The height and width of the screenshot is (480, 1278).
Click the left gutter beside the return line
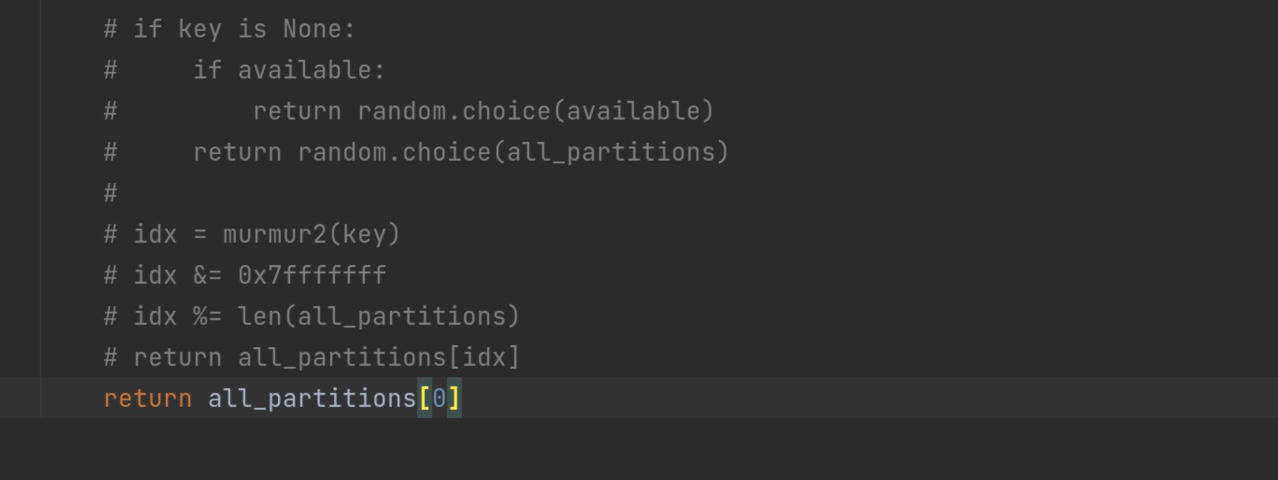tap(20, 398)
